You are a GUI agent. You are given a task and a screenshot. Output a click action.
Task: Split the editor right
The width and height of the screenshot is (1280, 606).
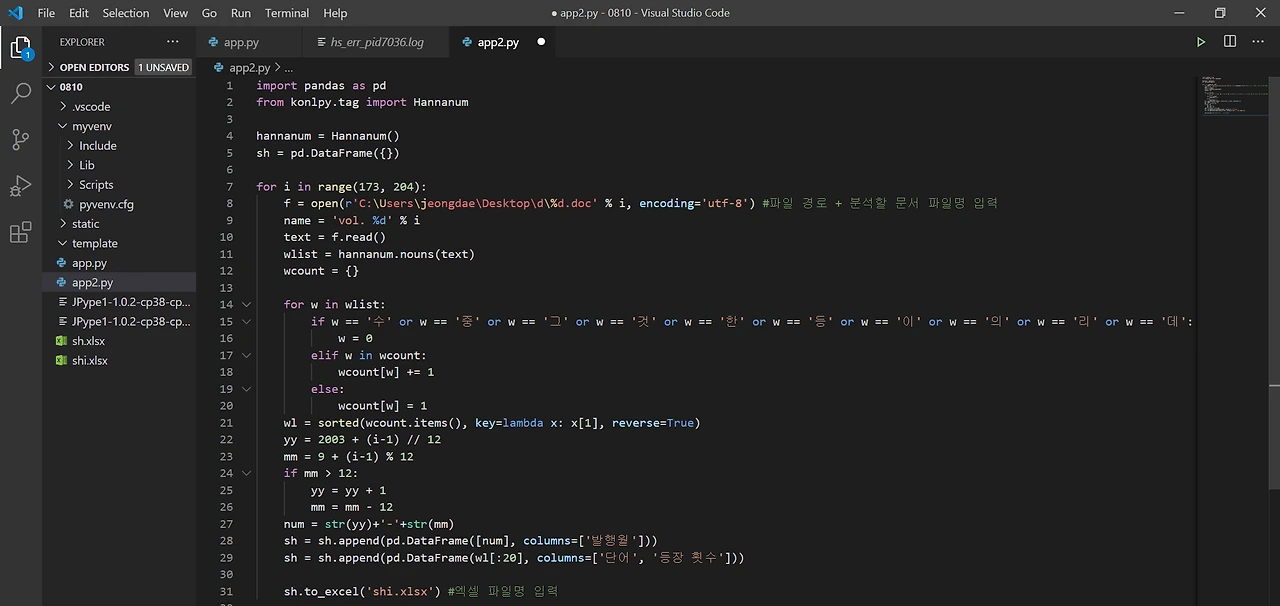pyautogui.click(x=1230, y=42)
